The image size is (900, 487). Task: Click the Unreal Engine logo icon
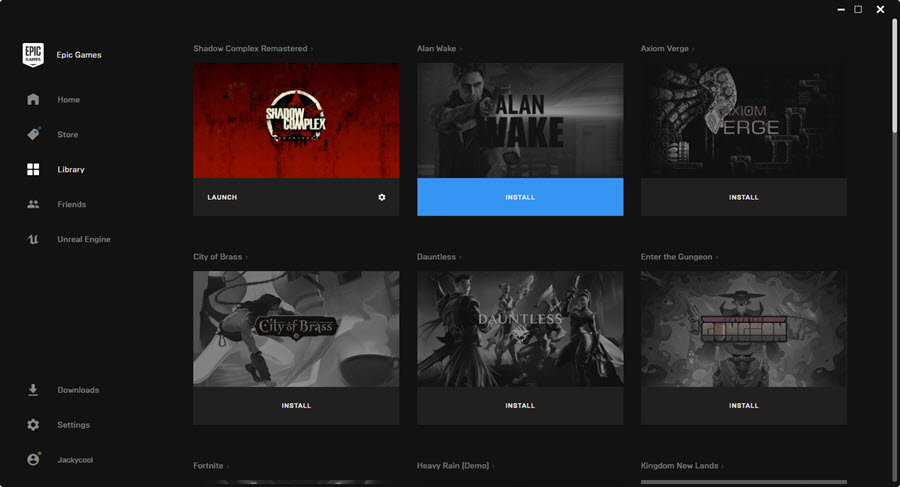(33, 239)
